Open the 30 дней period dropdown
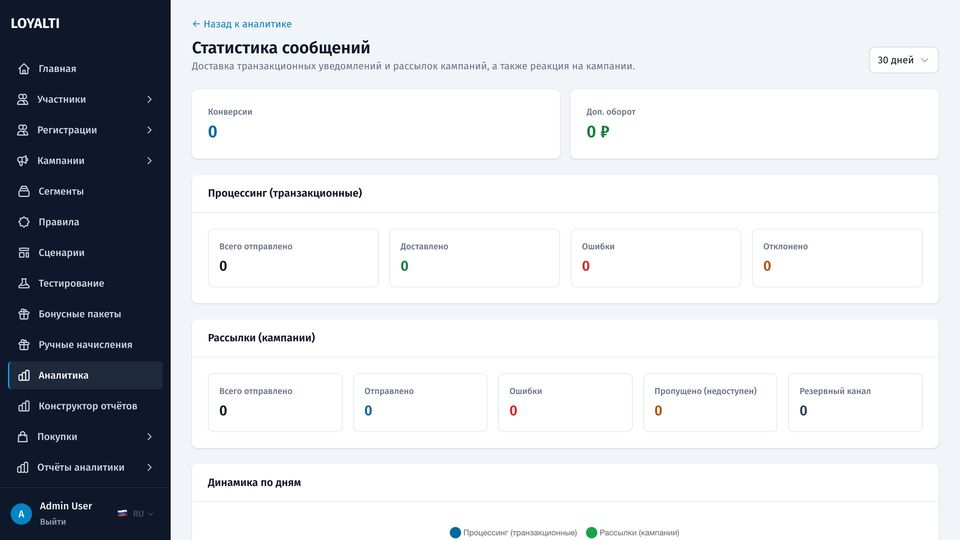 coord(903,60)
